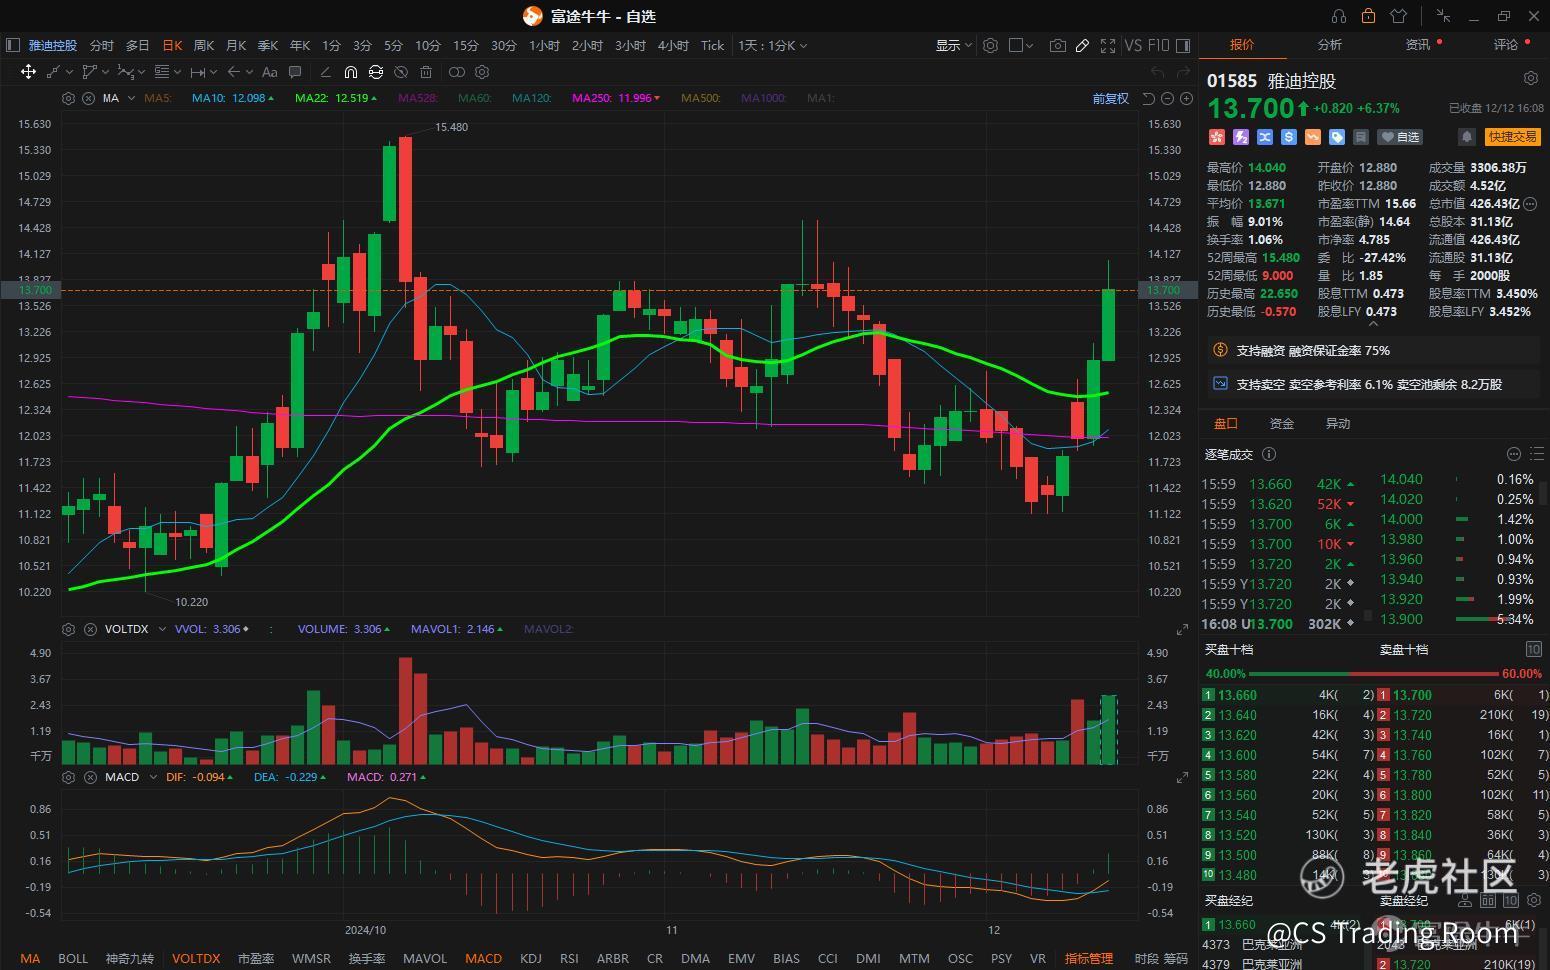The width and height of the screenshot is (1550, 970).
Task: Choose the trend line drawing tool
Action: pos(56,72)
